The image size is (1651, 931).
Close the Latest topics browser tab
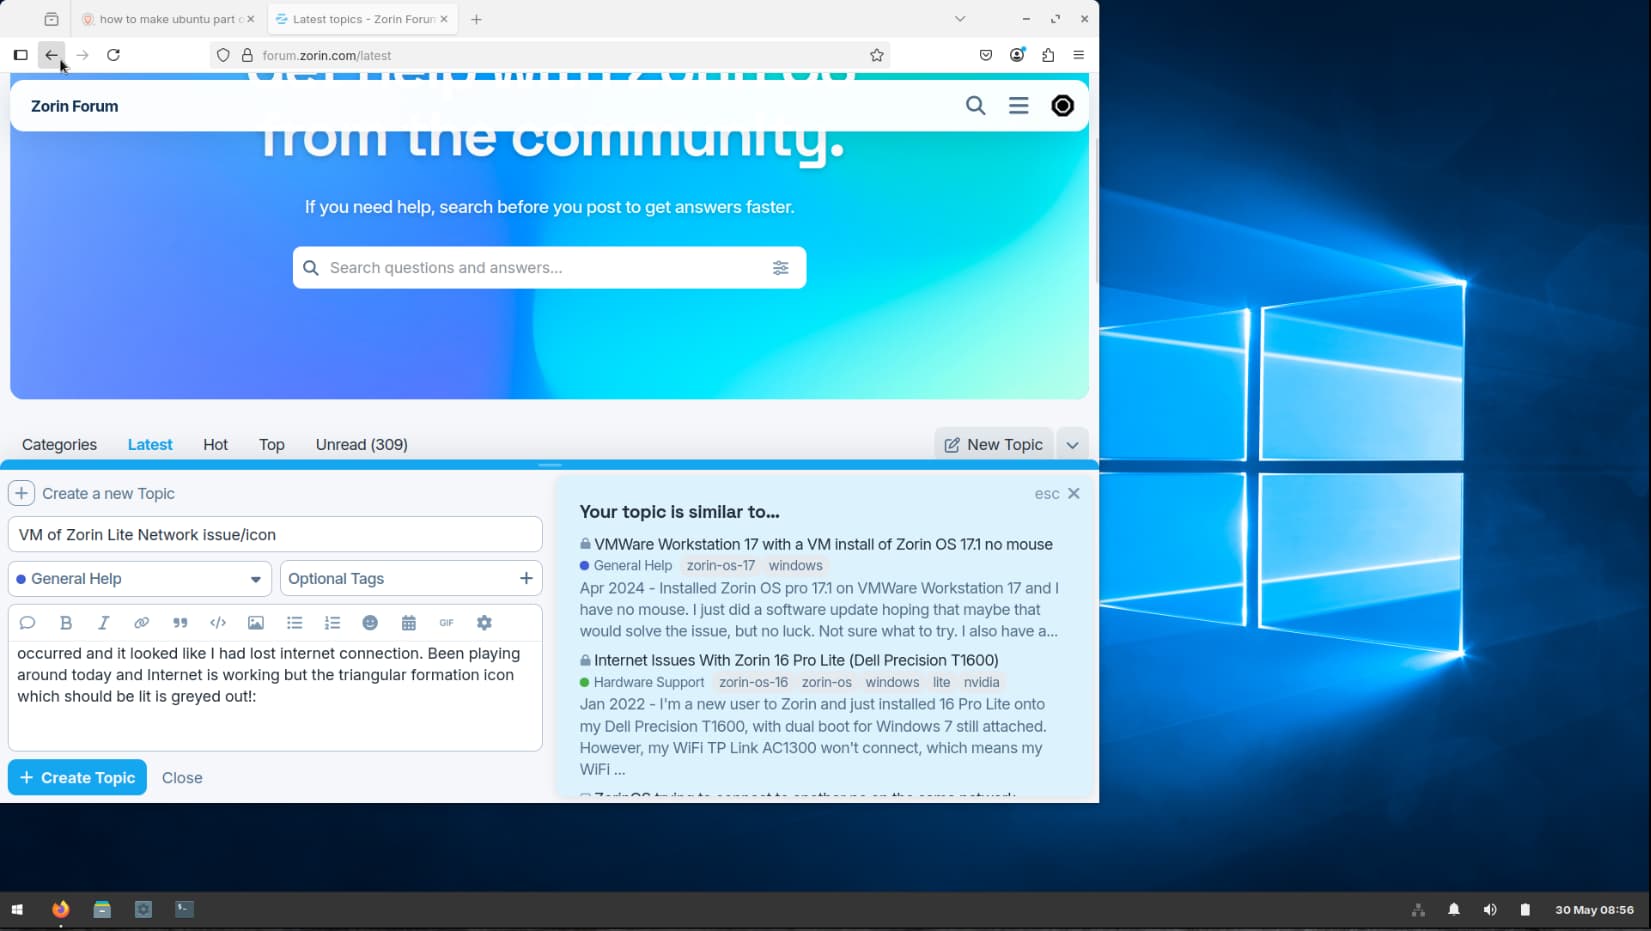point(444,19)
